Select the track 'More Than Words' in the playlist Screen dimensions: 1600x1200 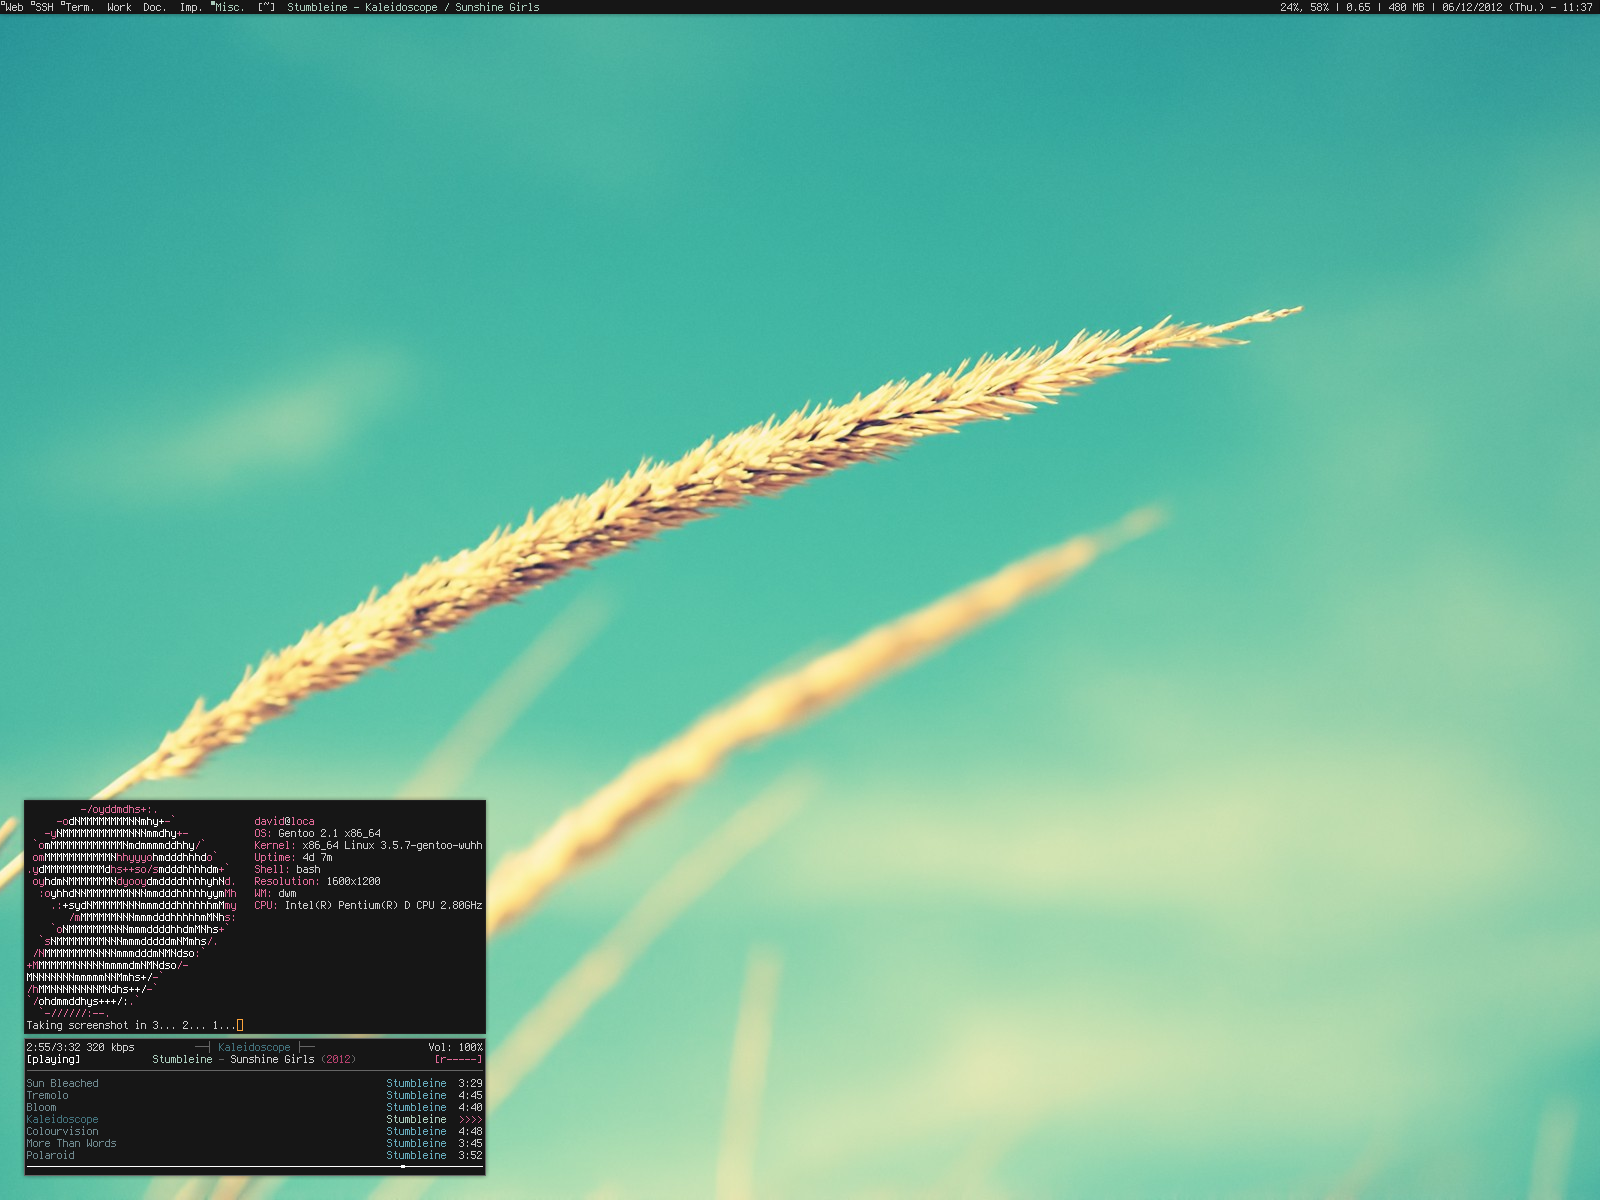point(254,1143)
